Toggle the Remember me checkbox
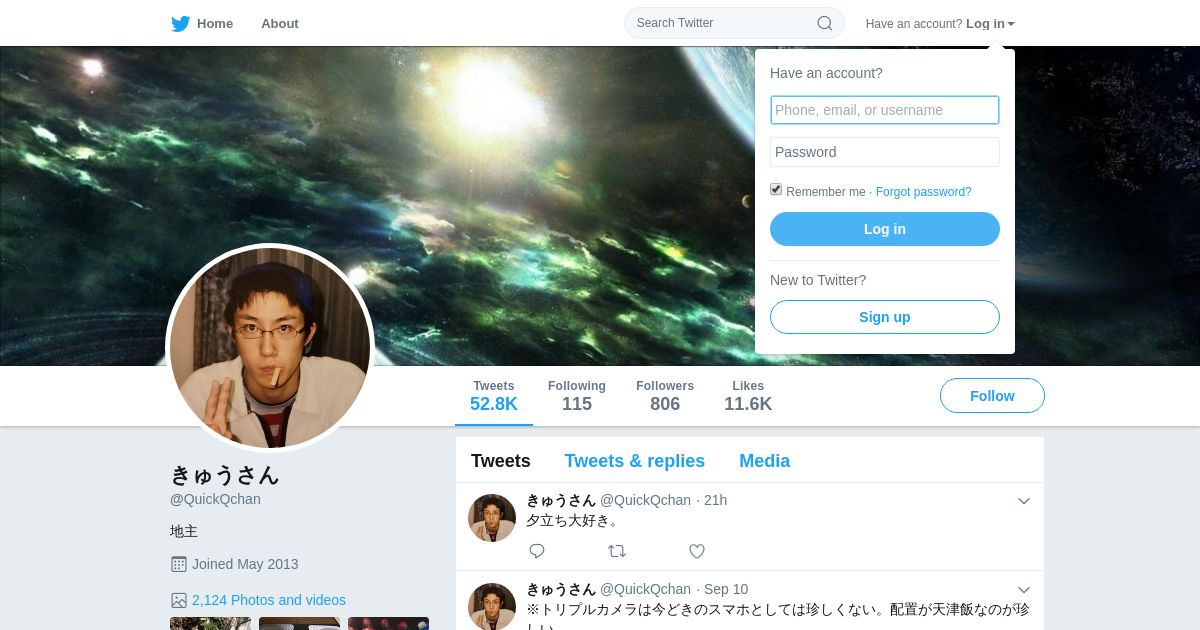The height and width of the screenshot is (630, 1200). tap(776, 190)
